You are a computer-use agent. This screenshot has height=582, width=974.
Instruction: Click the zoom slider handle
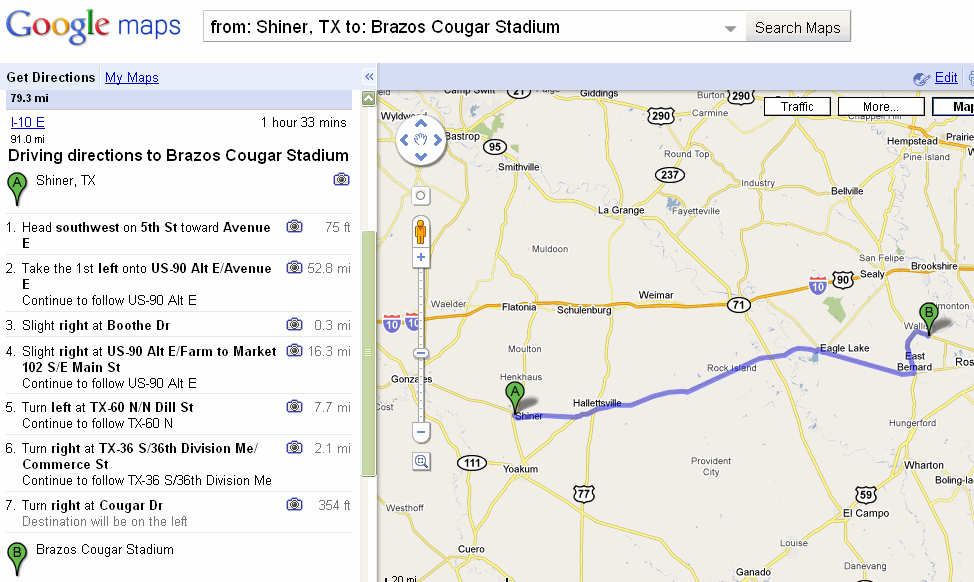coord(421,353)
